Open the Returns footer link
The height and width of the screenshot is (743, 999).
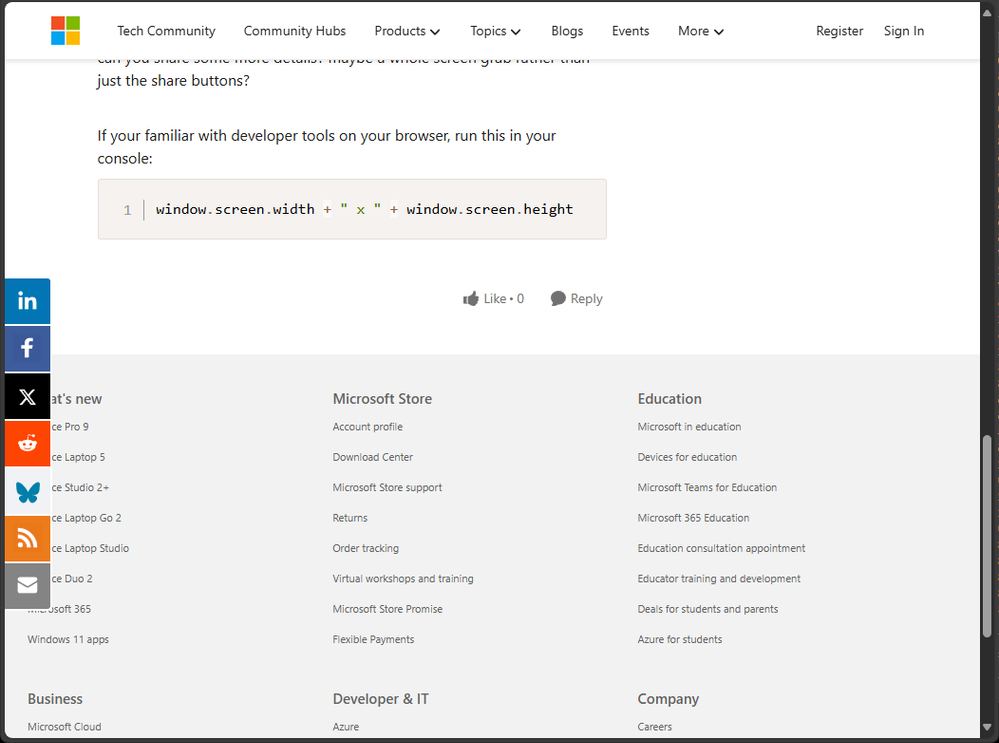point(350,517)
